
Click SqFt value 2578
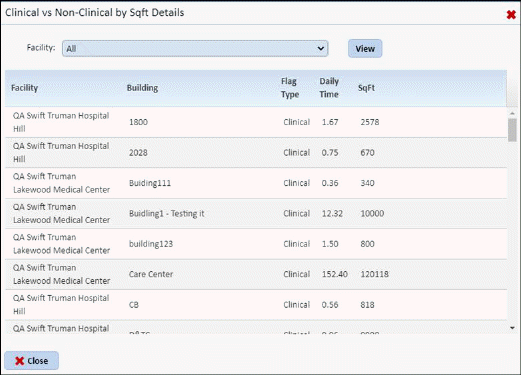(370, 122)
